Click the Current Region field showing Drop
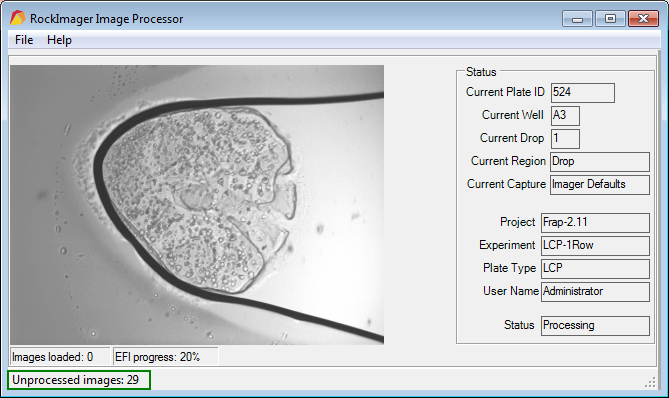 tap(600, 162)
